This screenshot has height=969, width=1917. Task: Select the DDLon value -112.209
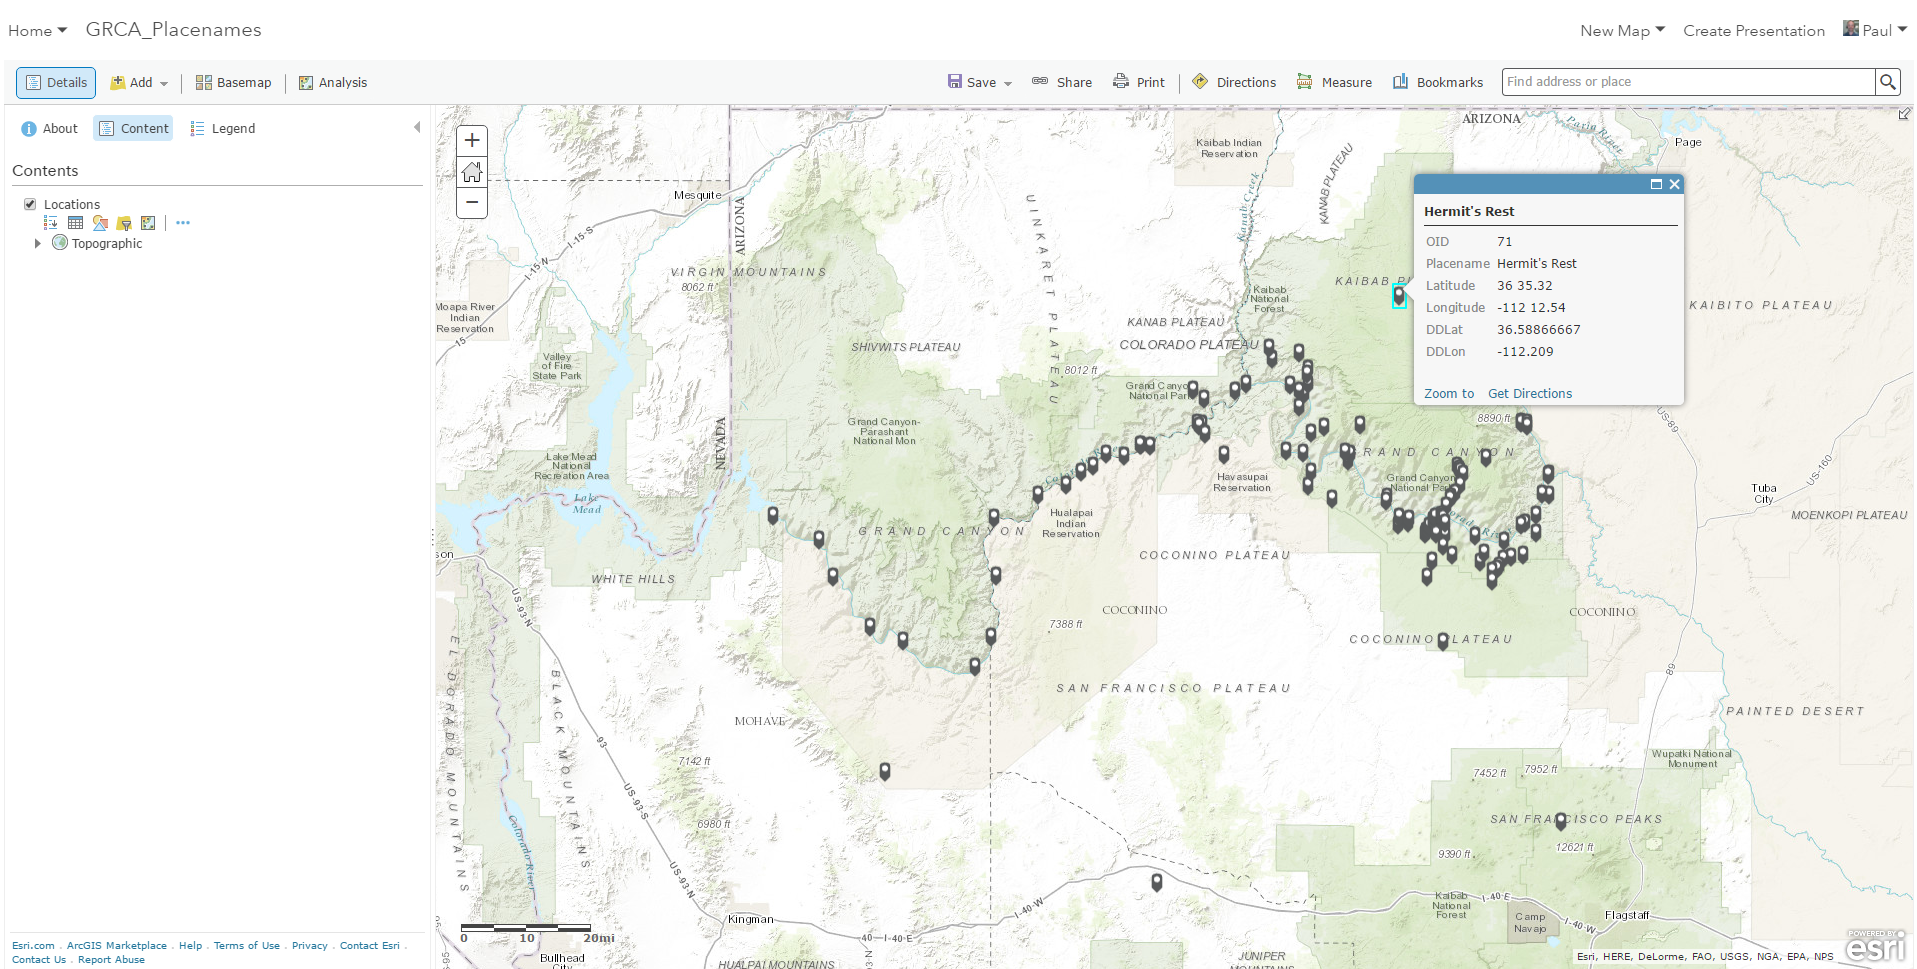1526,352
